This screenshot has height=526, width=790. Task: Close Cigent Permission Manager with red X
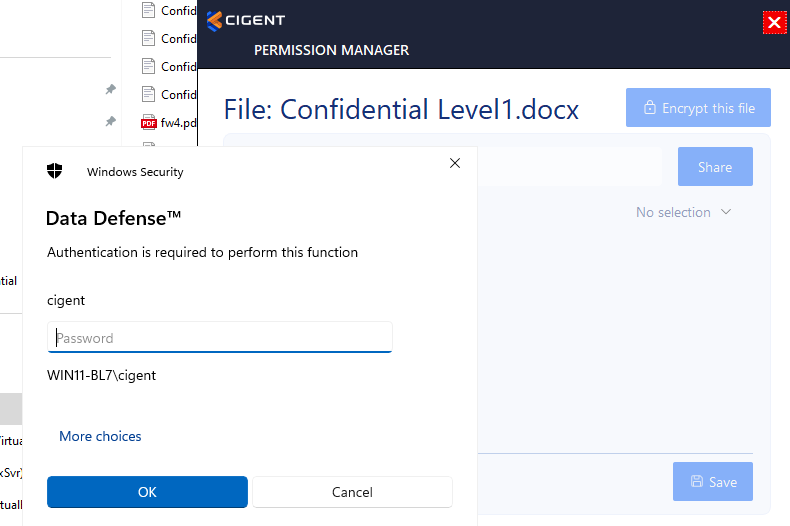pyautogui.click(x=774, y=23)
